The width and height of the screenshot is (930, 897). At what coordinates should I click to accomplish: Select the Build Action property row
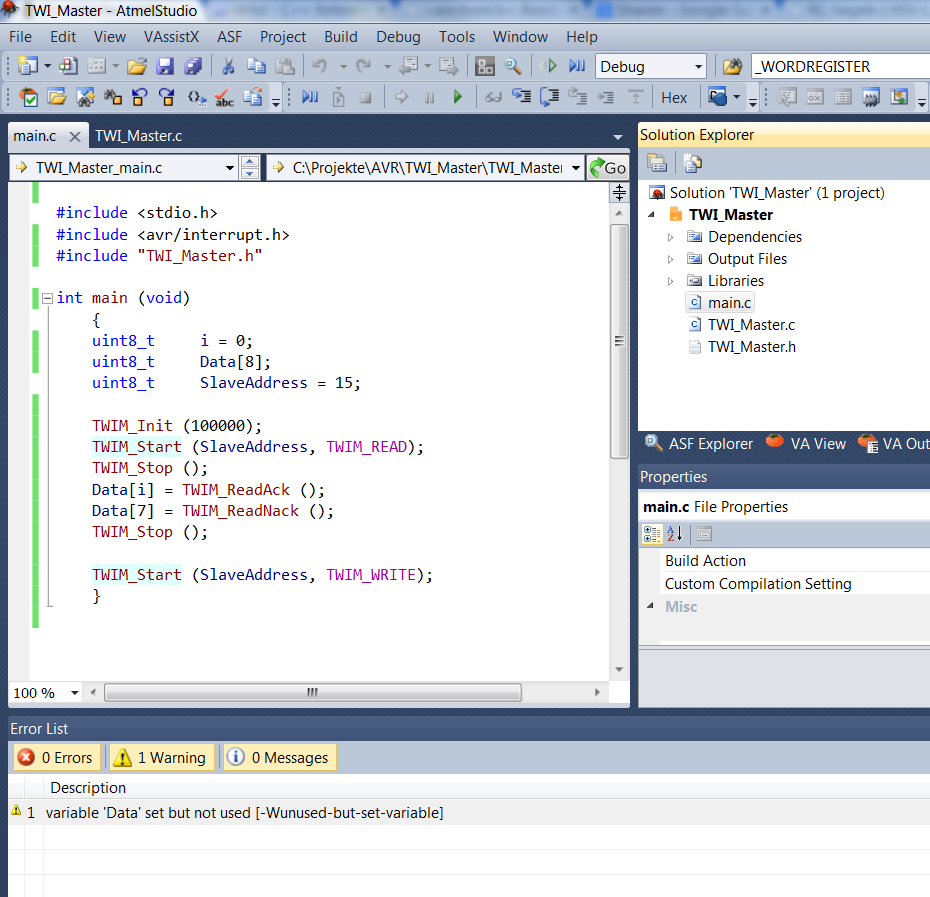[795, 561]
